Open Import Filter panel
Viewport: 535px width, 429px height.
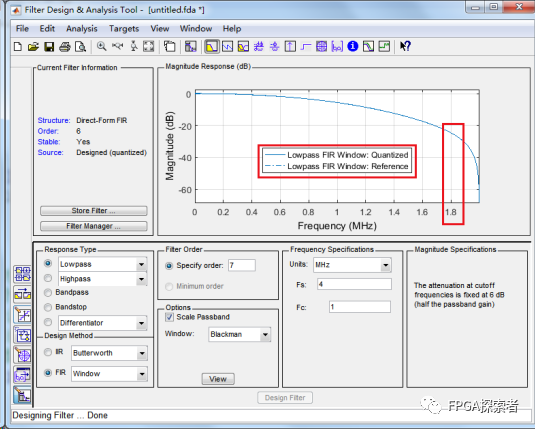[x=23, y=375]
